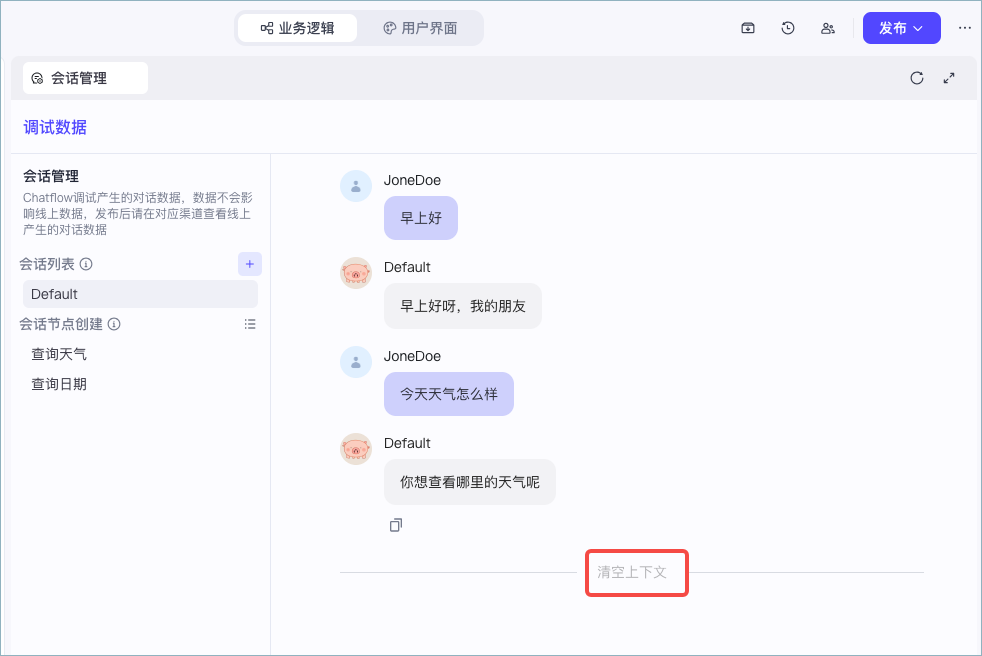982x656 pixels.
Task: Open the three-dot more options menu
Action: 964,28
